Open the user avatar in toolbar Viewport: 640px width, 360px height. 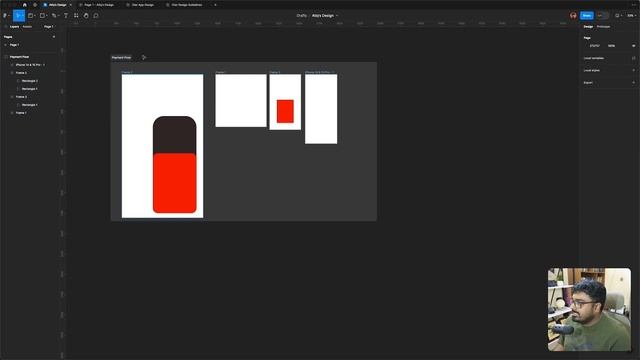(x=573, y=16)
